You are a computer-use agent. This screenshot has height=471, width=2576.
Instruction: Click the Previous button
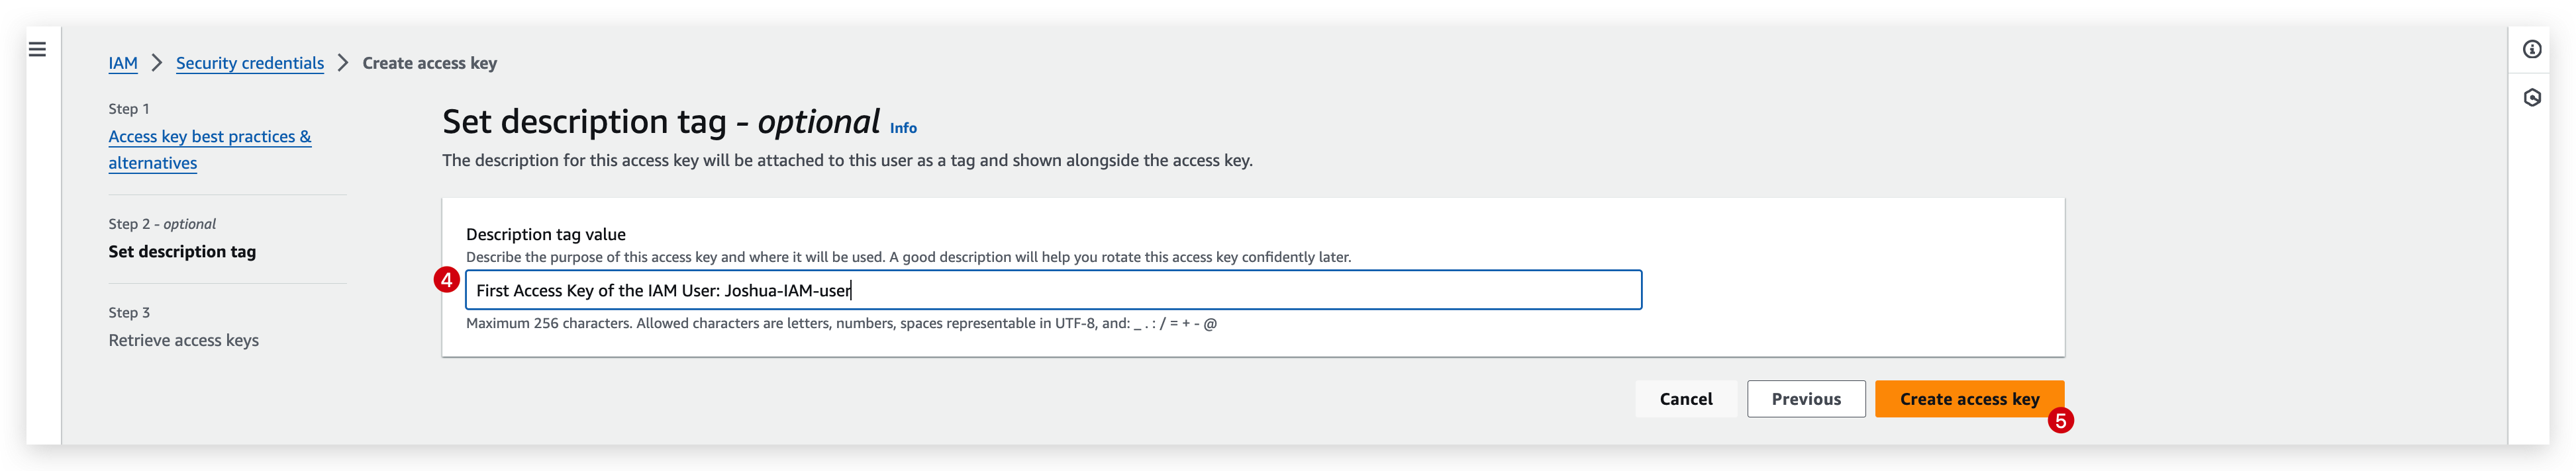(x=1806, y=398)
